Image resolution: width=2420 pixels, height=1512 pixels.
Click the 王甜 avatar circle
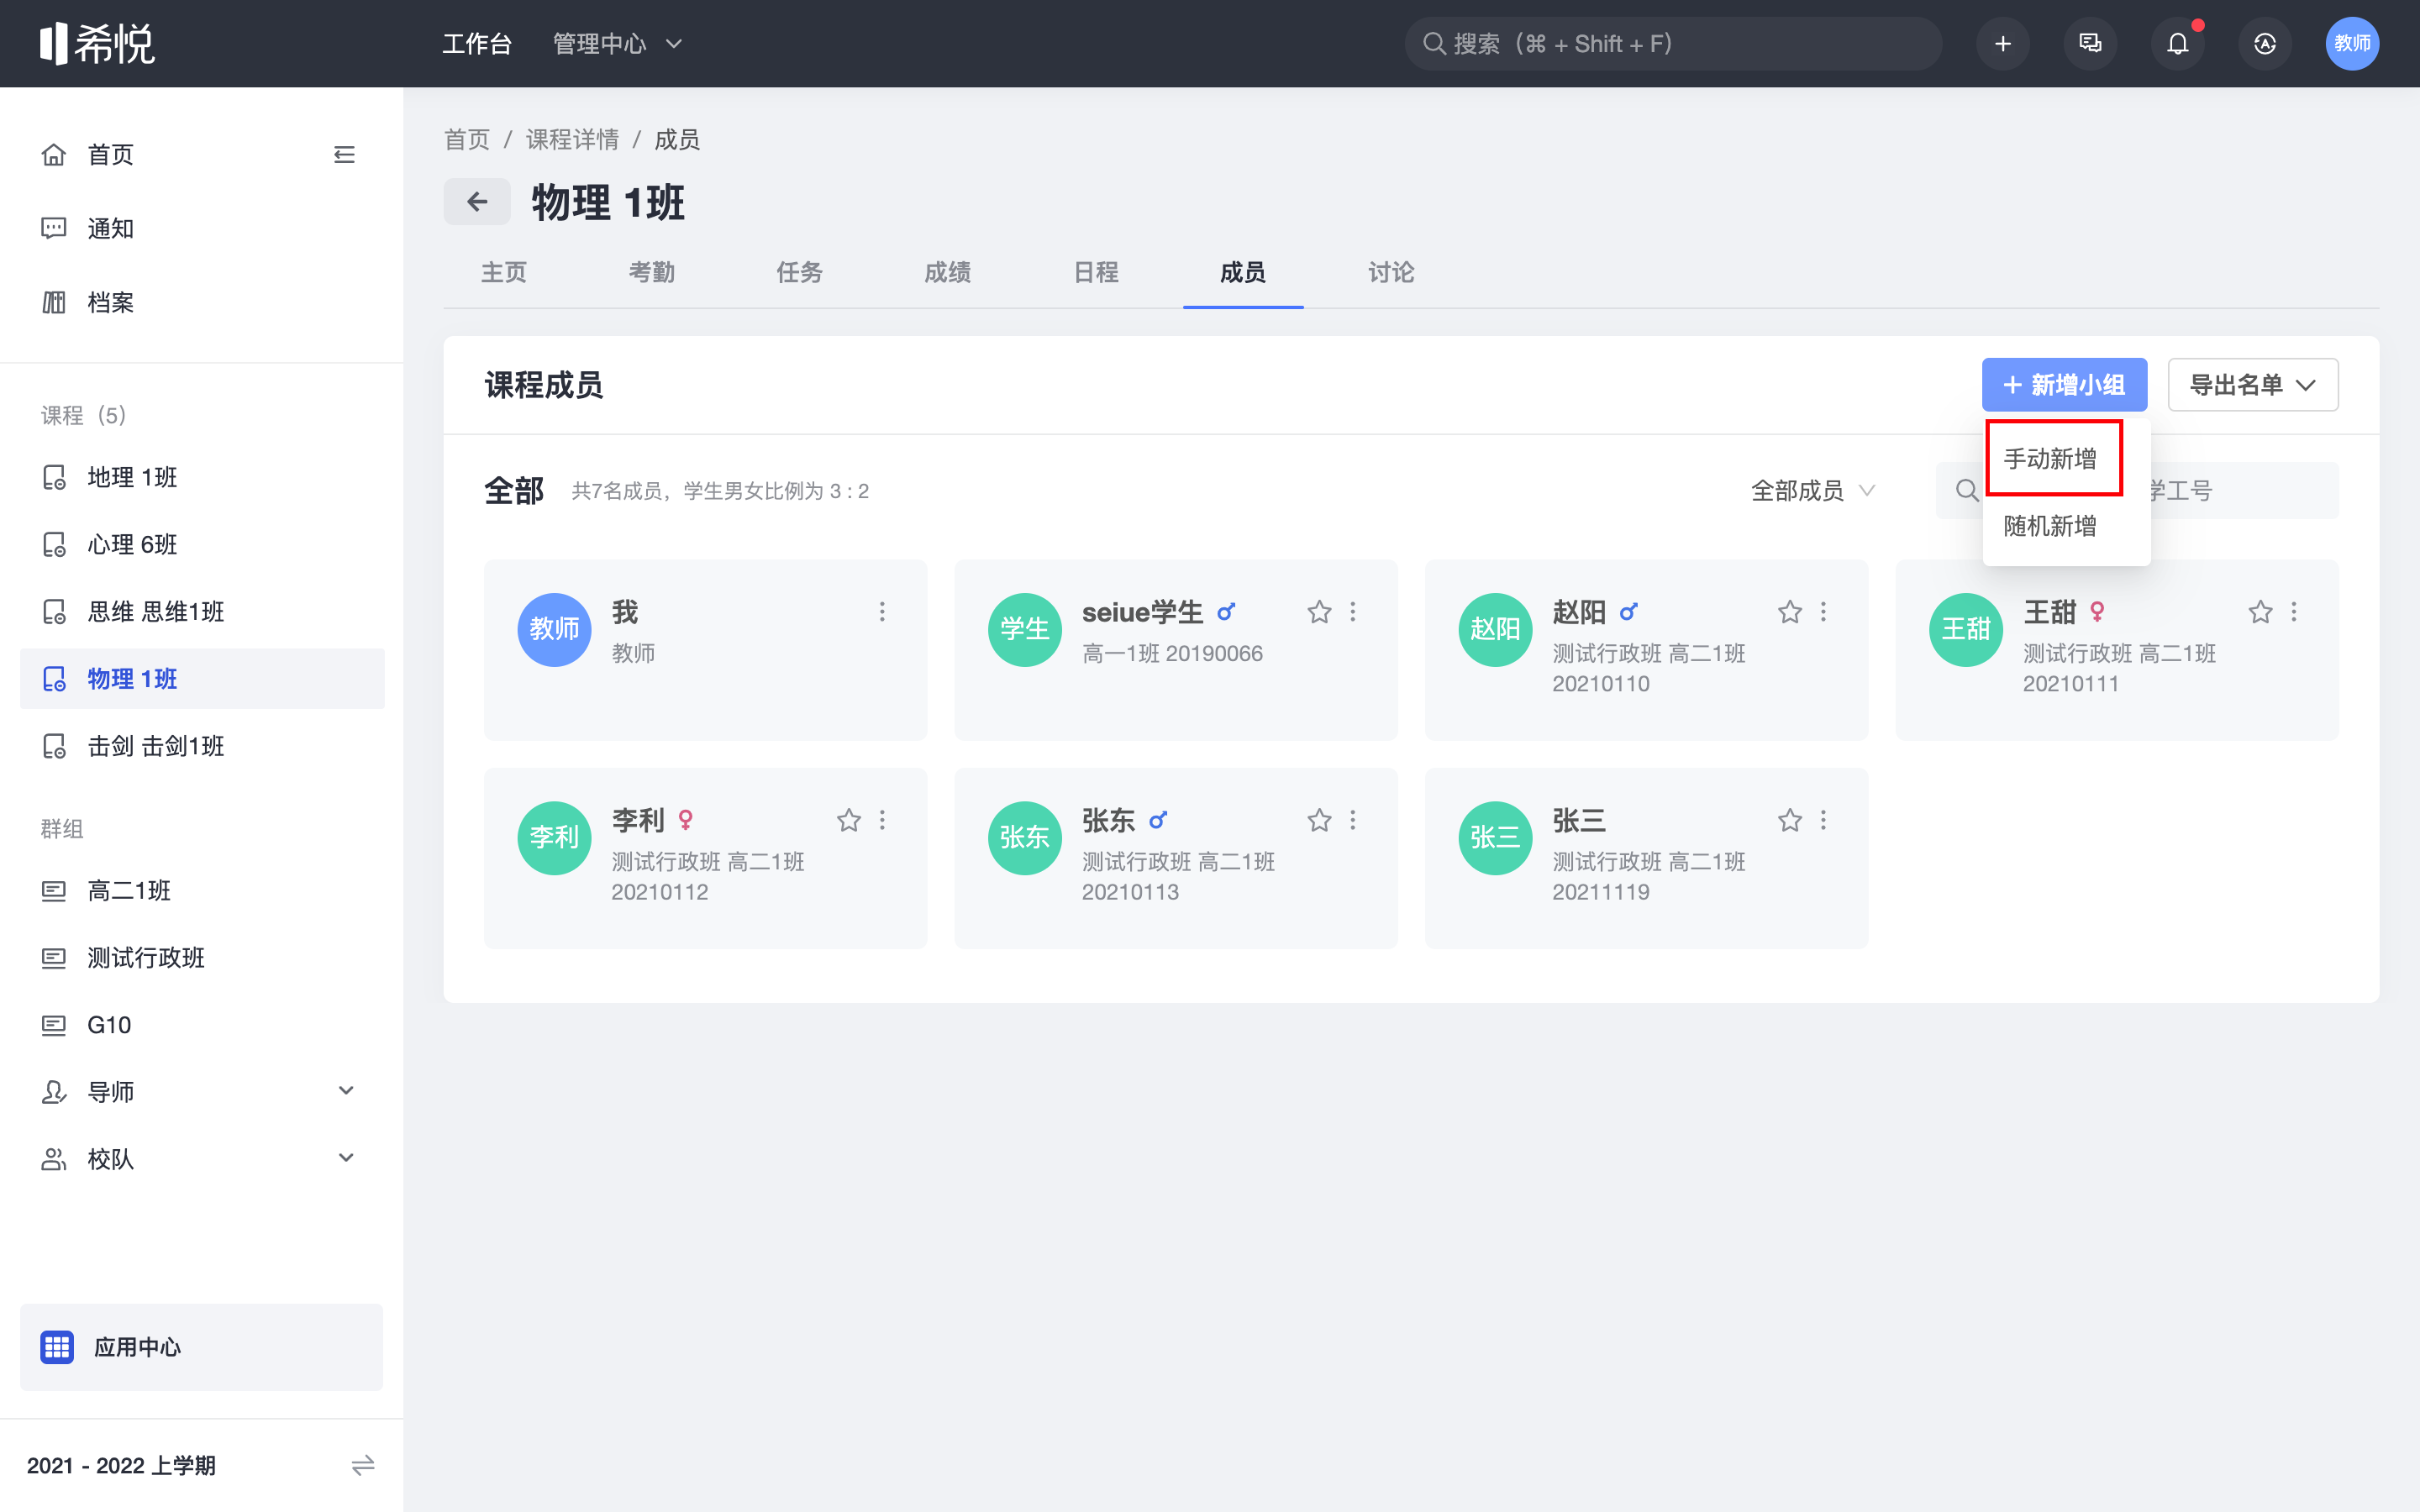click(x=1965, y=629)
